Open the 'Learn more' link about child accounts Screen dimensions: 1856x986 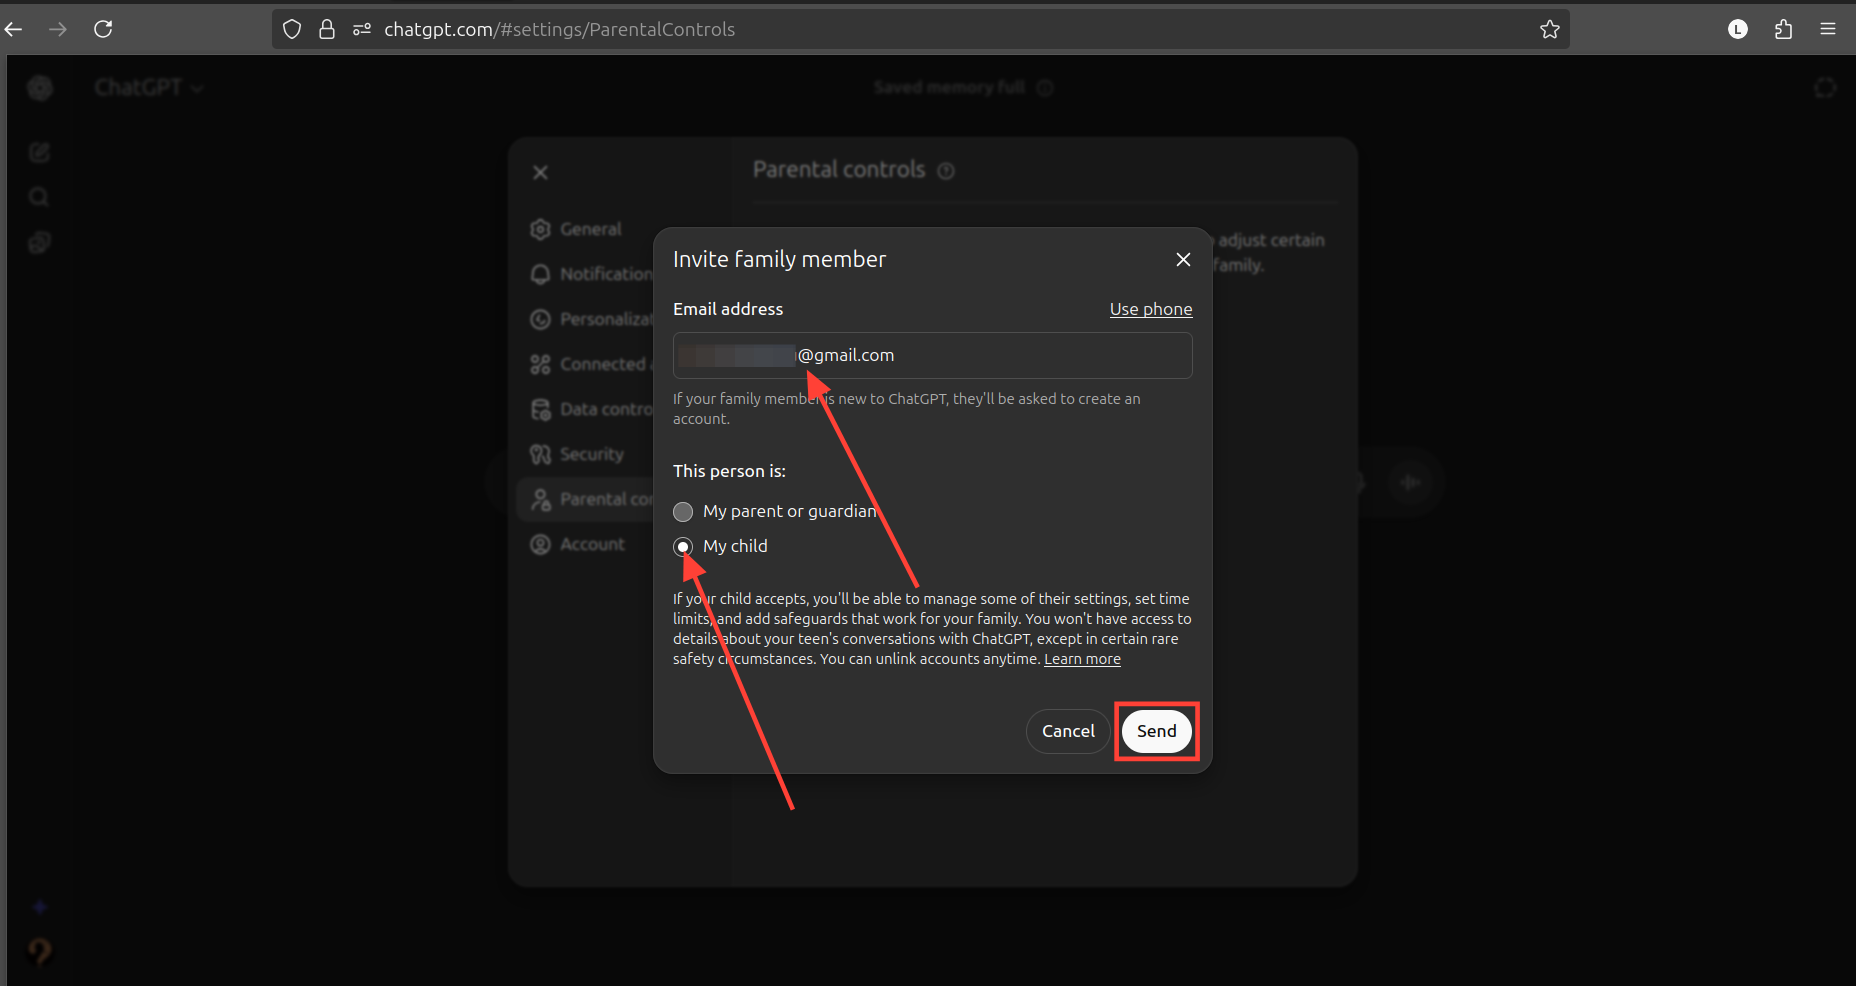(x=1082, y=659)
